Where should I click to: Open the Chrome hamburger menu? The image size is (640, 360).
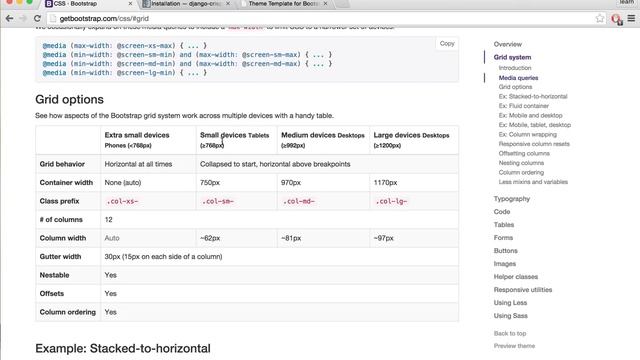point(631,18)
